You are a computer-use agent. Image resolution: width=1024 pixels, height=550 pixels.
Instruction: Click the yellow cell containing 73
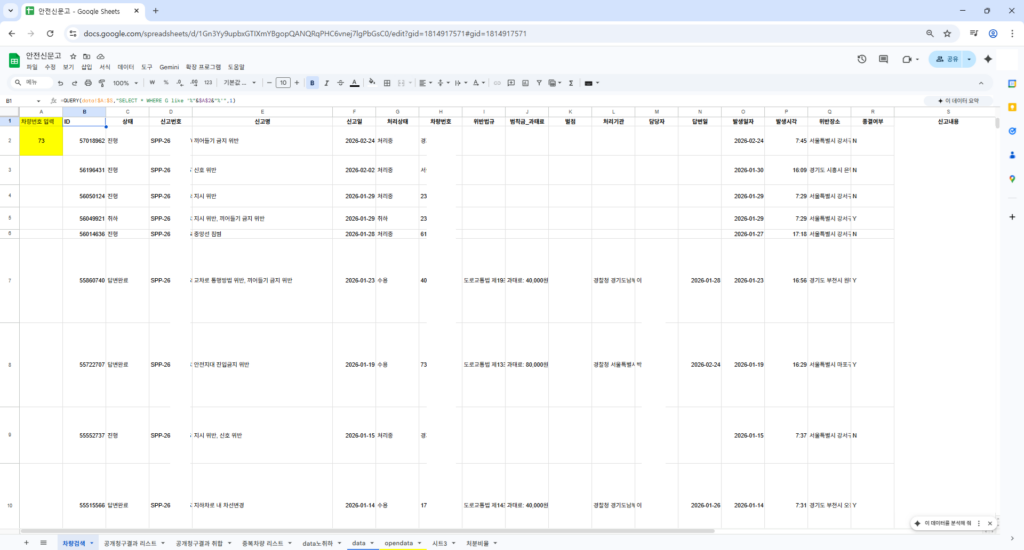[41, 141]
